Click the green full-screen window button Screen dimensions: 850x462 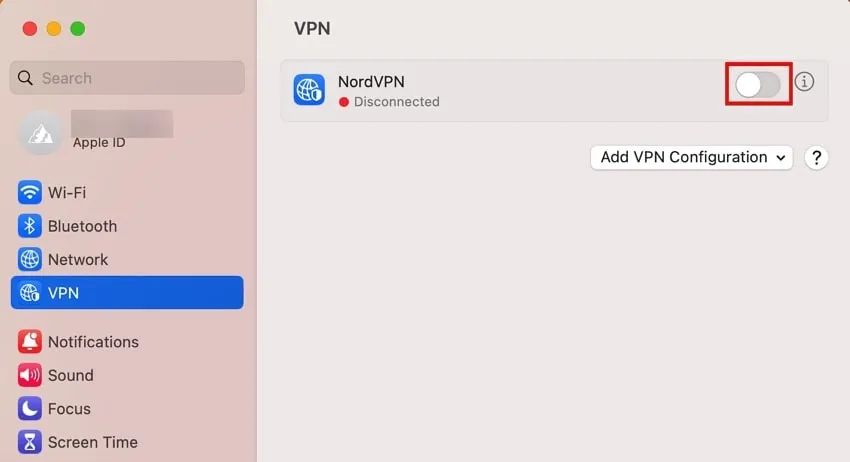(78, 29)
